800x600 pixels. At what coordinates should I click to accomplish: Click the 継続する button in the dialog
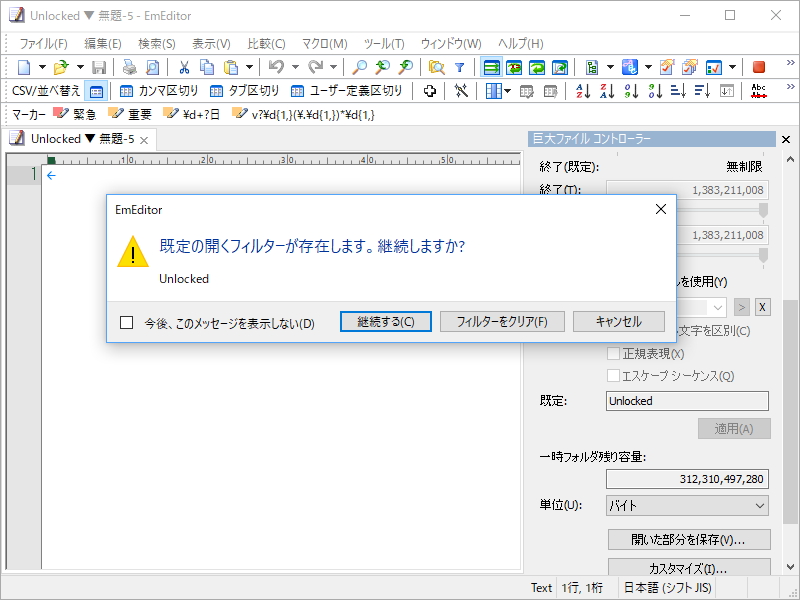[x=386, y=321]
